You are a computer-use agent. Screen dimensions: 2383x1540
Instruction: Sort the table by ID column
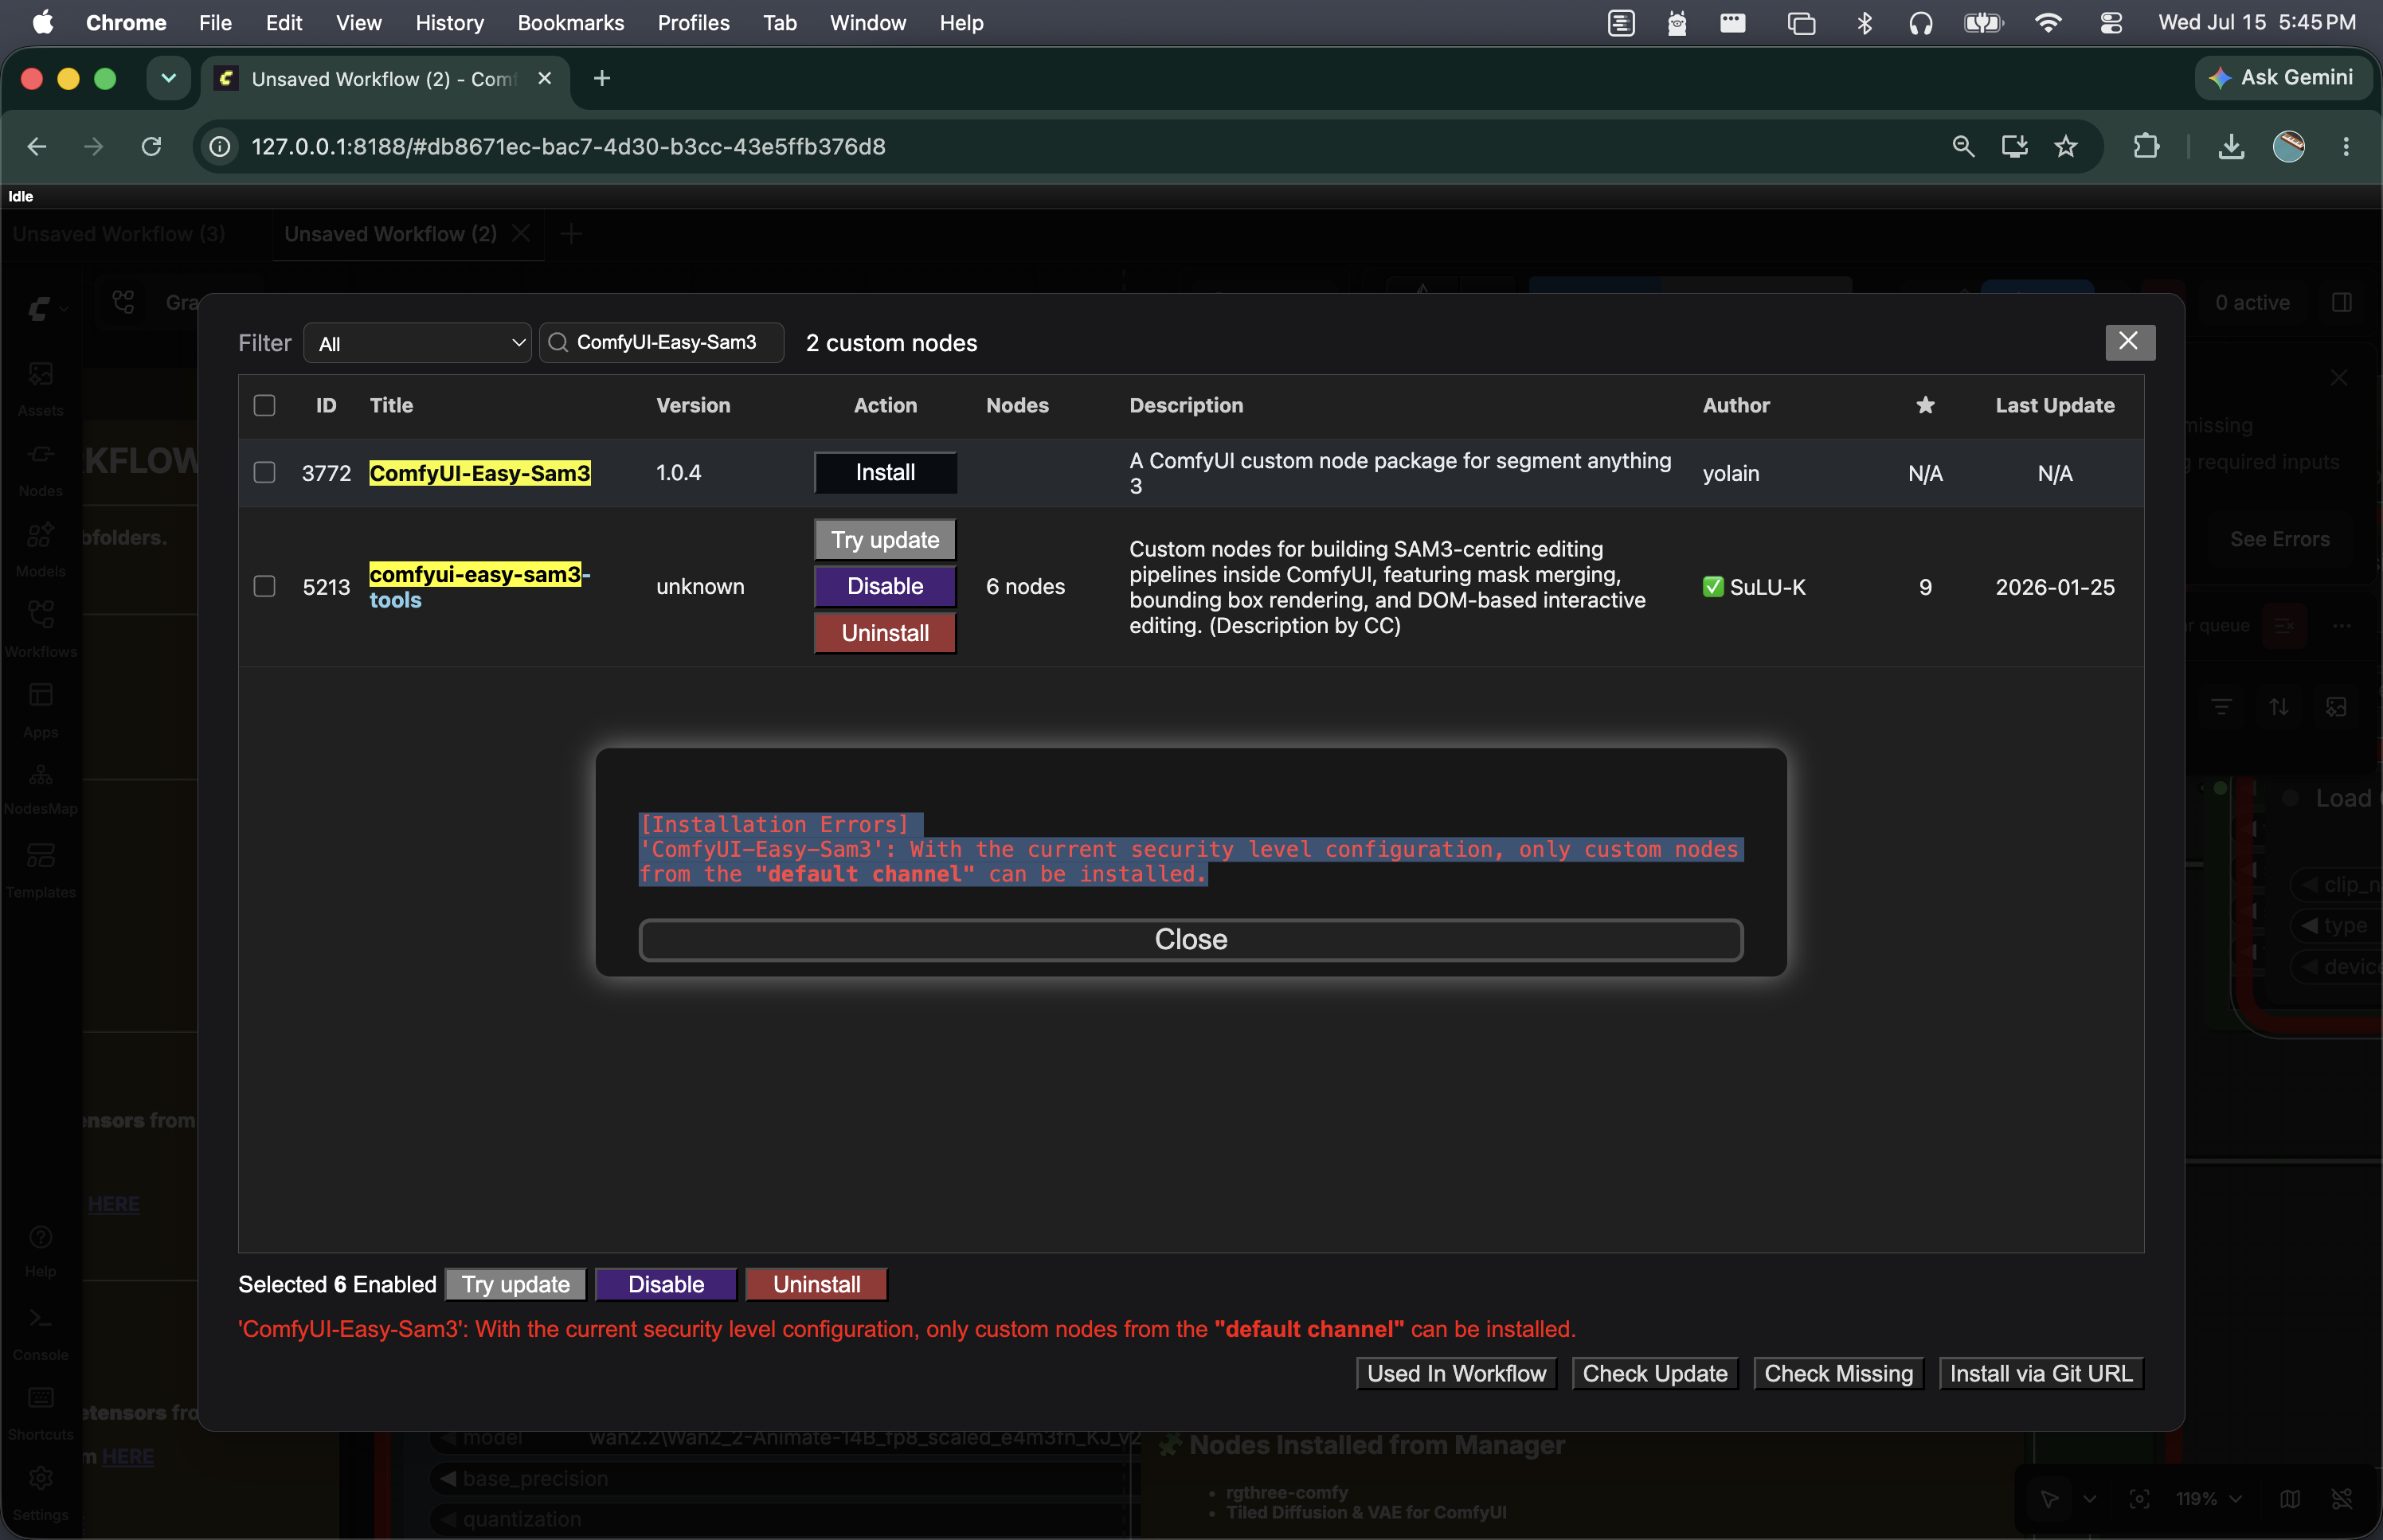pos(326,405)
